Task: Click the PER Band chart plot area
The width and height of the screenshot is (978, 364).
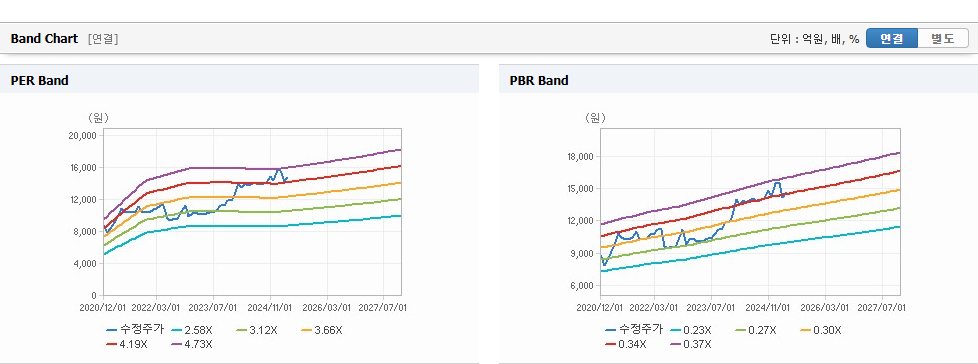Action: coord(252,212)
